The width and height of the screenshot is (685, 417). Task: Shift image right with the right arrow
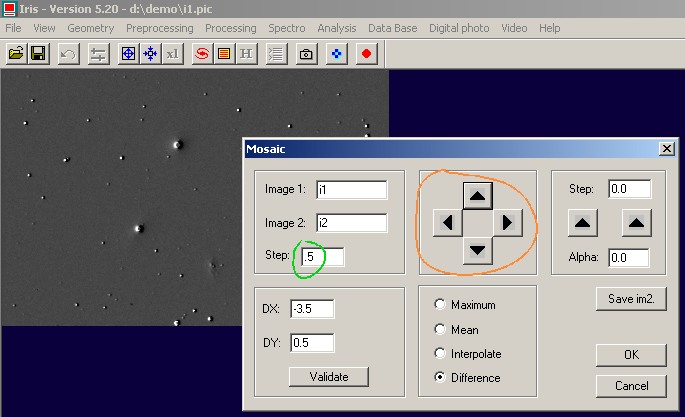(x=508, y=223)
